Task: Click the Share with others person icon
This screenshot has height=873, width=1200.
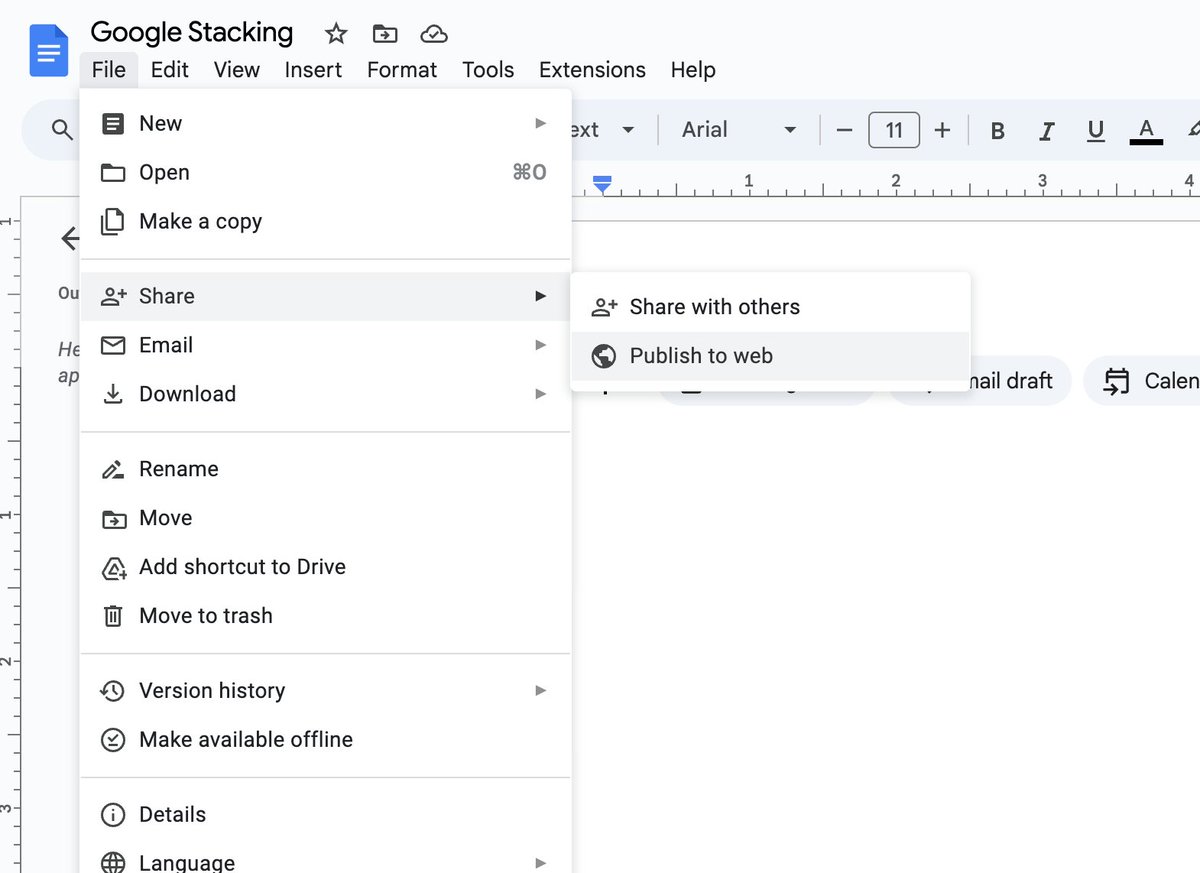Action: click(604, 307)
